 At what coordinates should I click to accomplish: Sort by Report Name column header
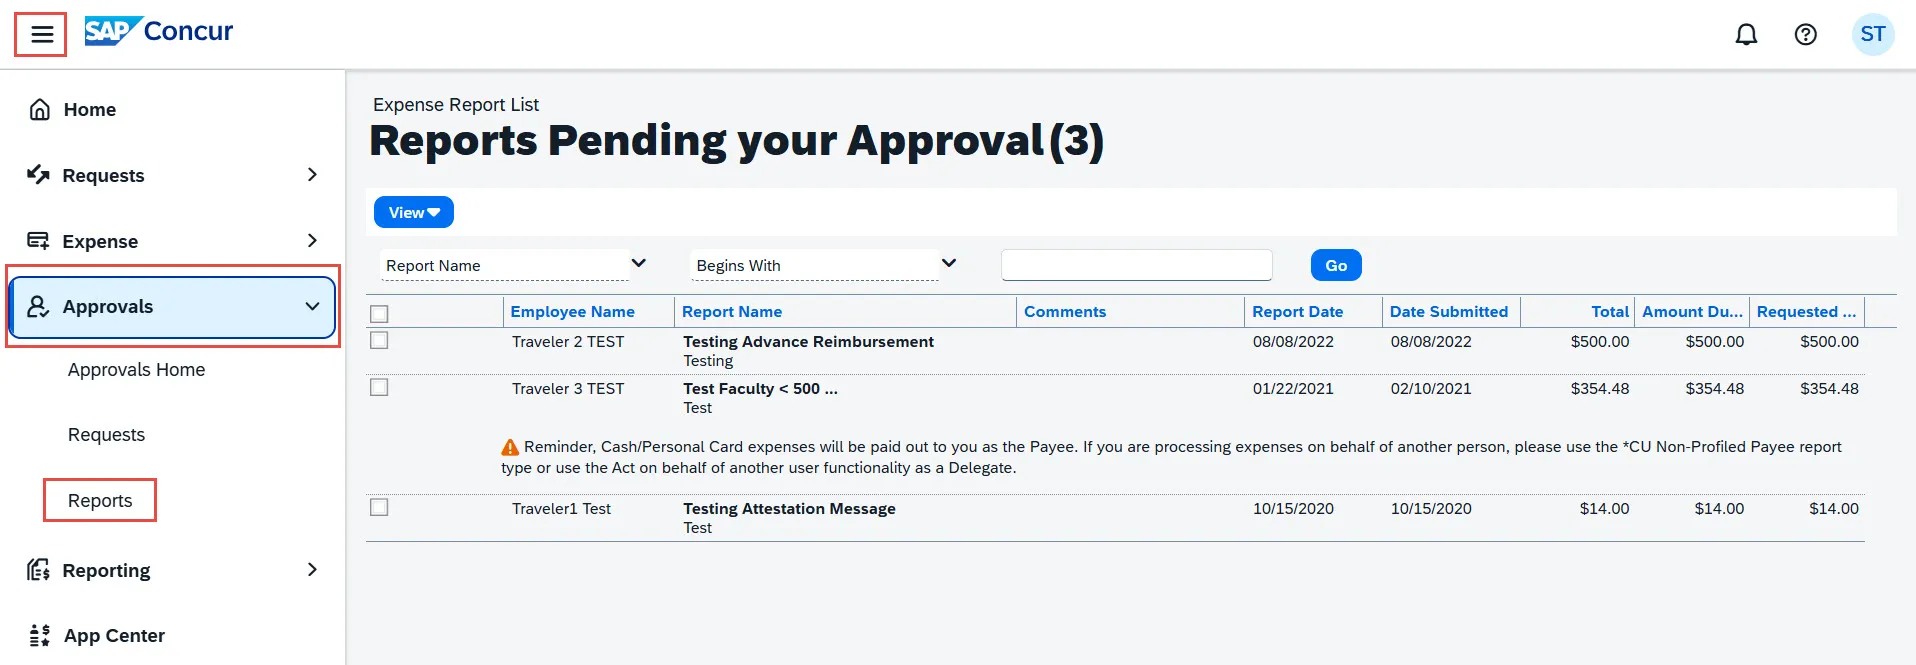(x=732, y=312)
